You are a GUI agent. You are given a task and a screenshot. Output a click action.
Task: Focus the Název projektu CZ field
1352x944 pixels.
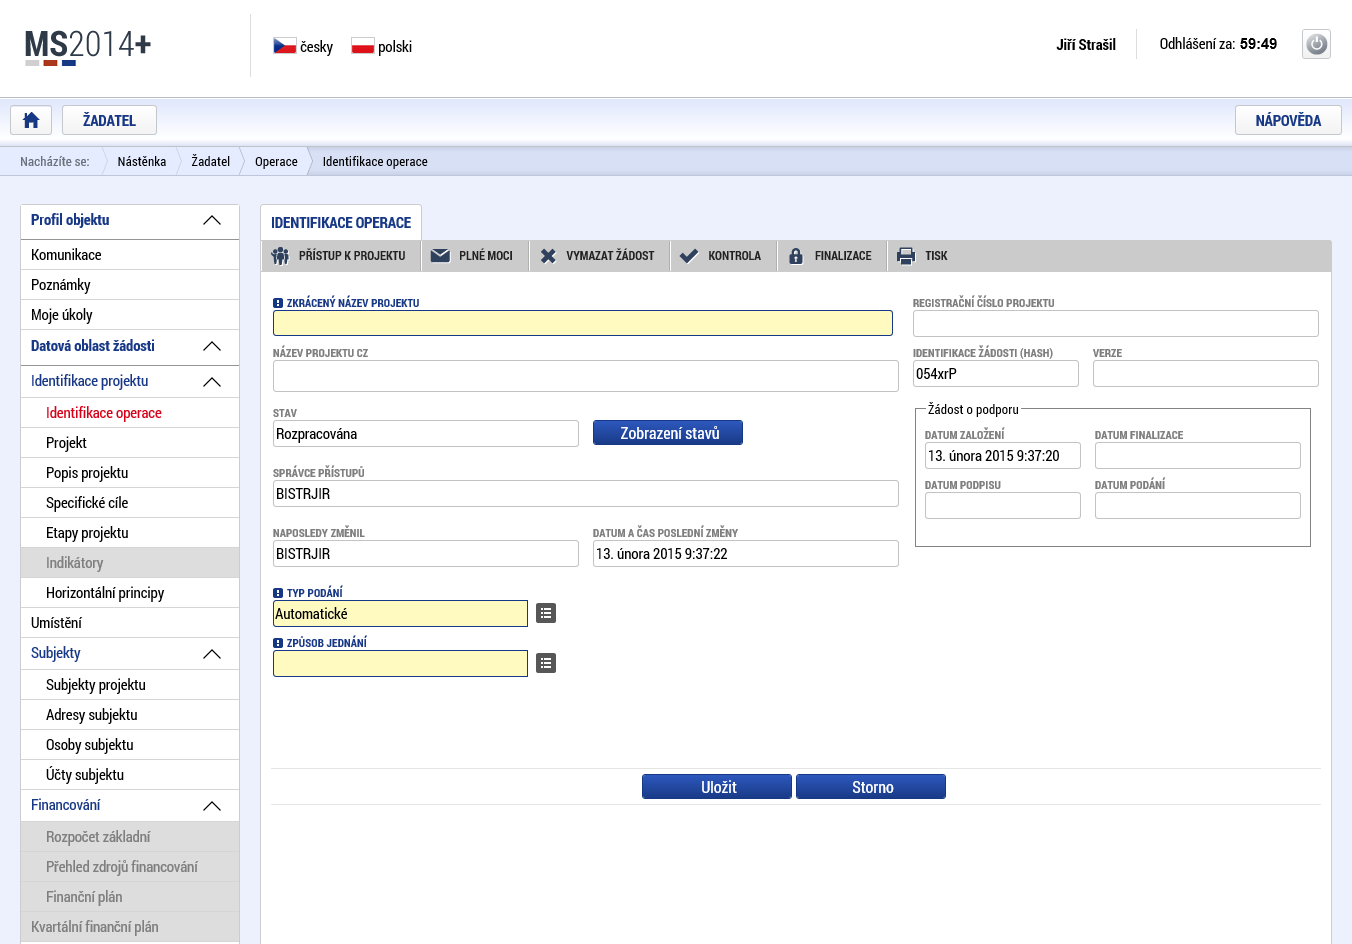586,376
